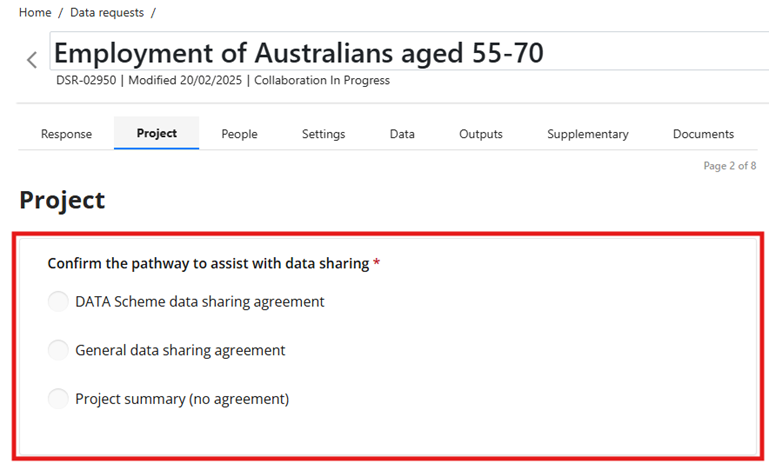Click the request title input field
The height and width of the screenshot is (463, 769).
[409, 51]
